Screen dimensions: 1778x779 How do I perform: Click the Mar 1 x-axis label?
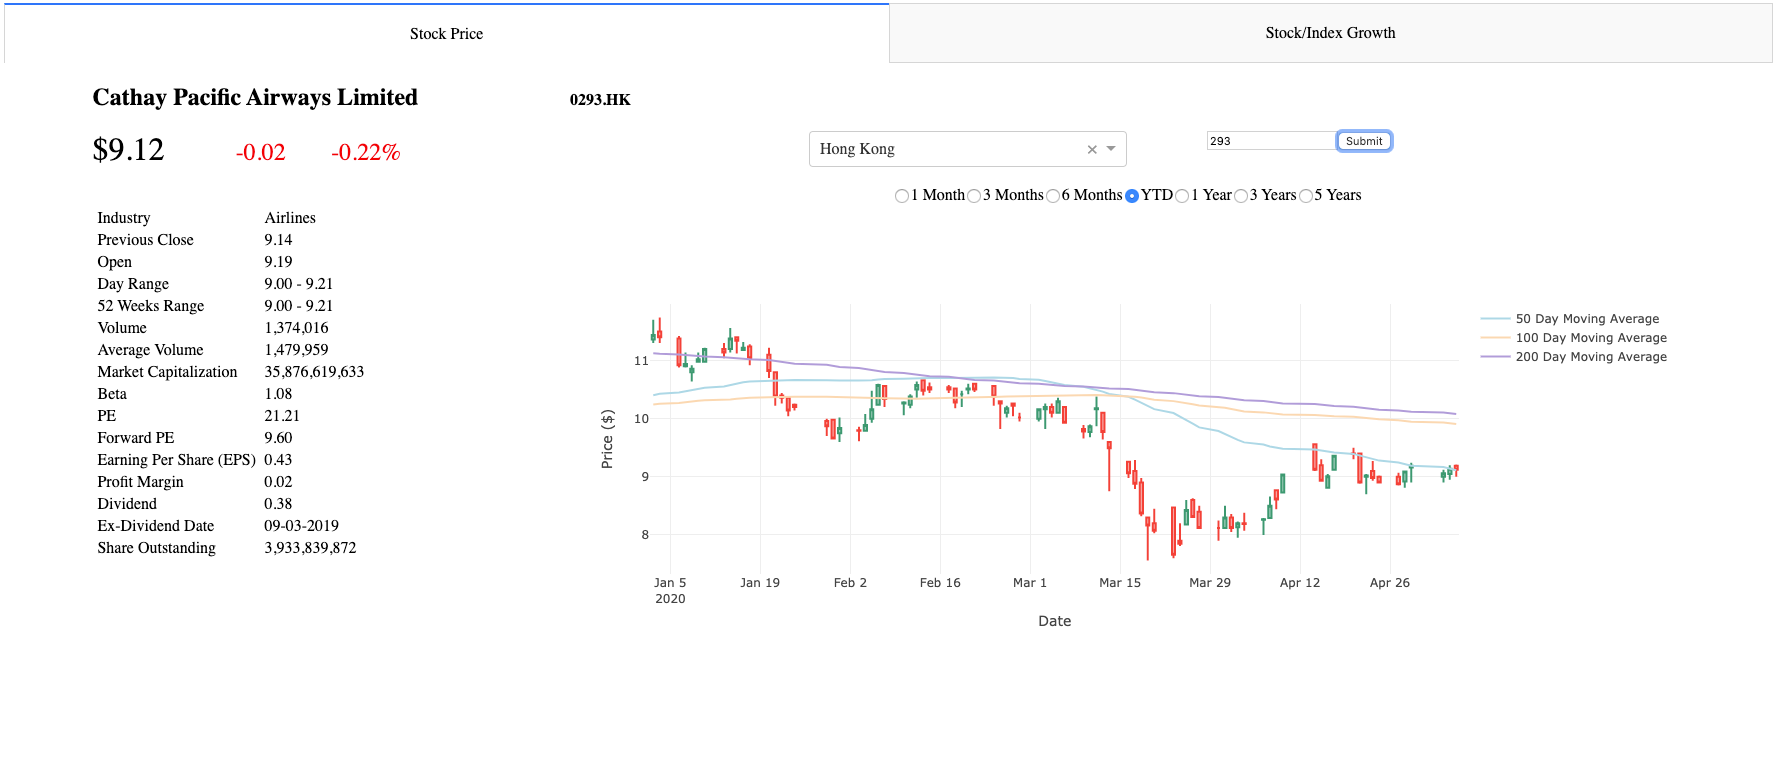[1030, 583]
